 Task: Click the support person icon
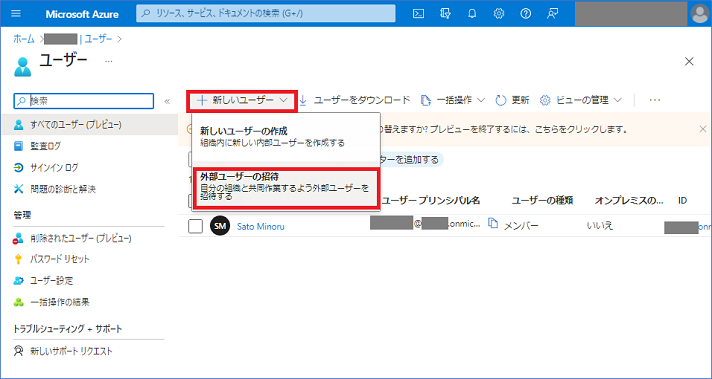tap(18, 351)
